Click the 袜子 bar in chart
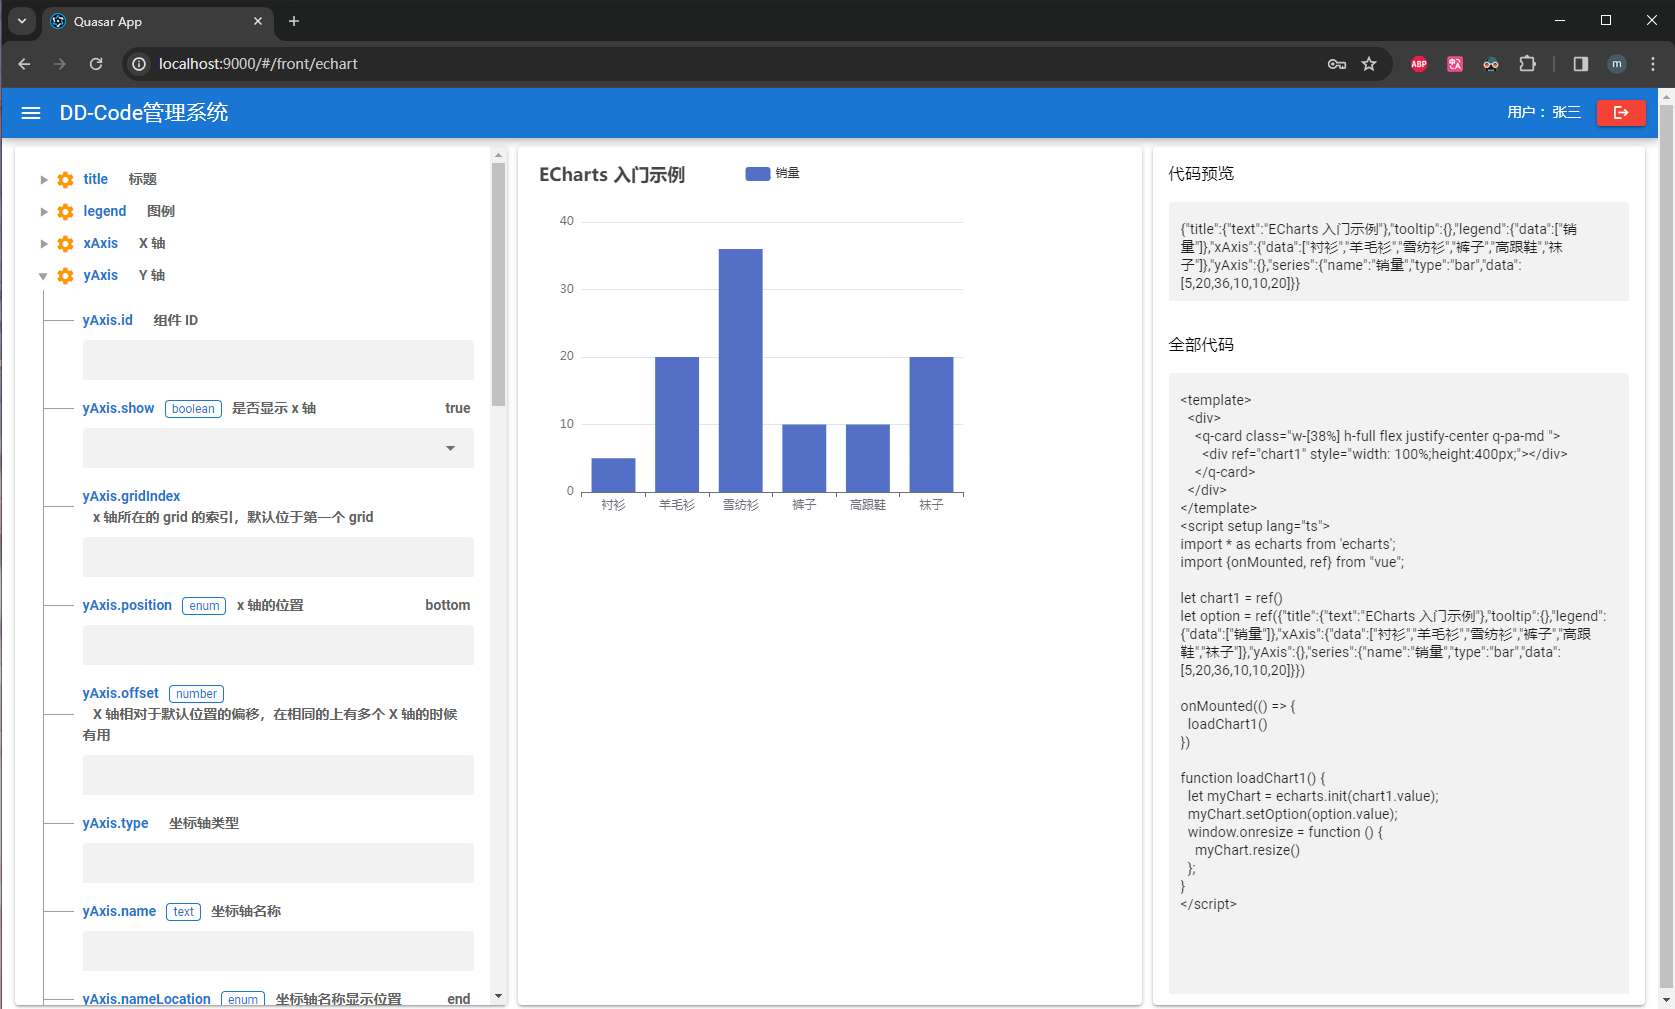Viewport: 1675px width, 1009px height. click(x=931, y=424)
